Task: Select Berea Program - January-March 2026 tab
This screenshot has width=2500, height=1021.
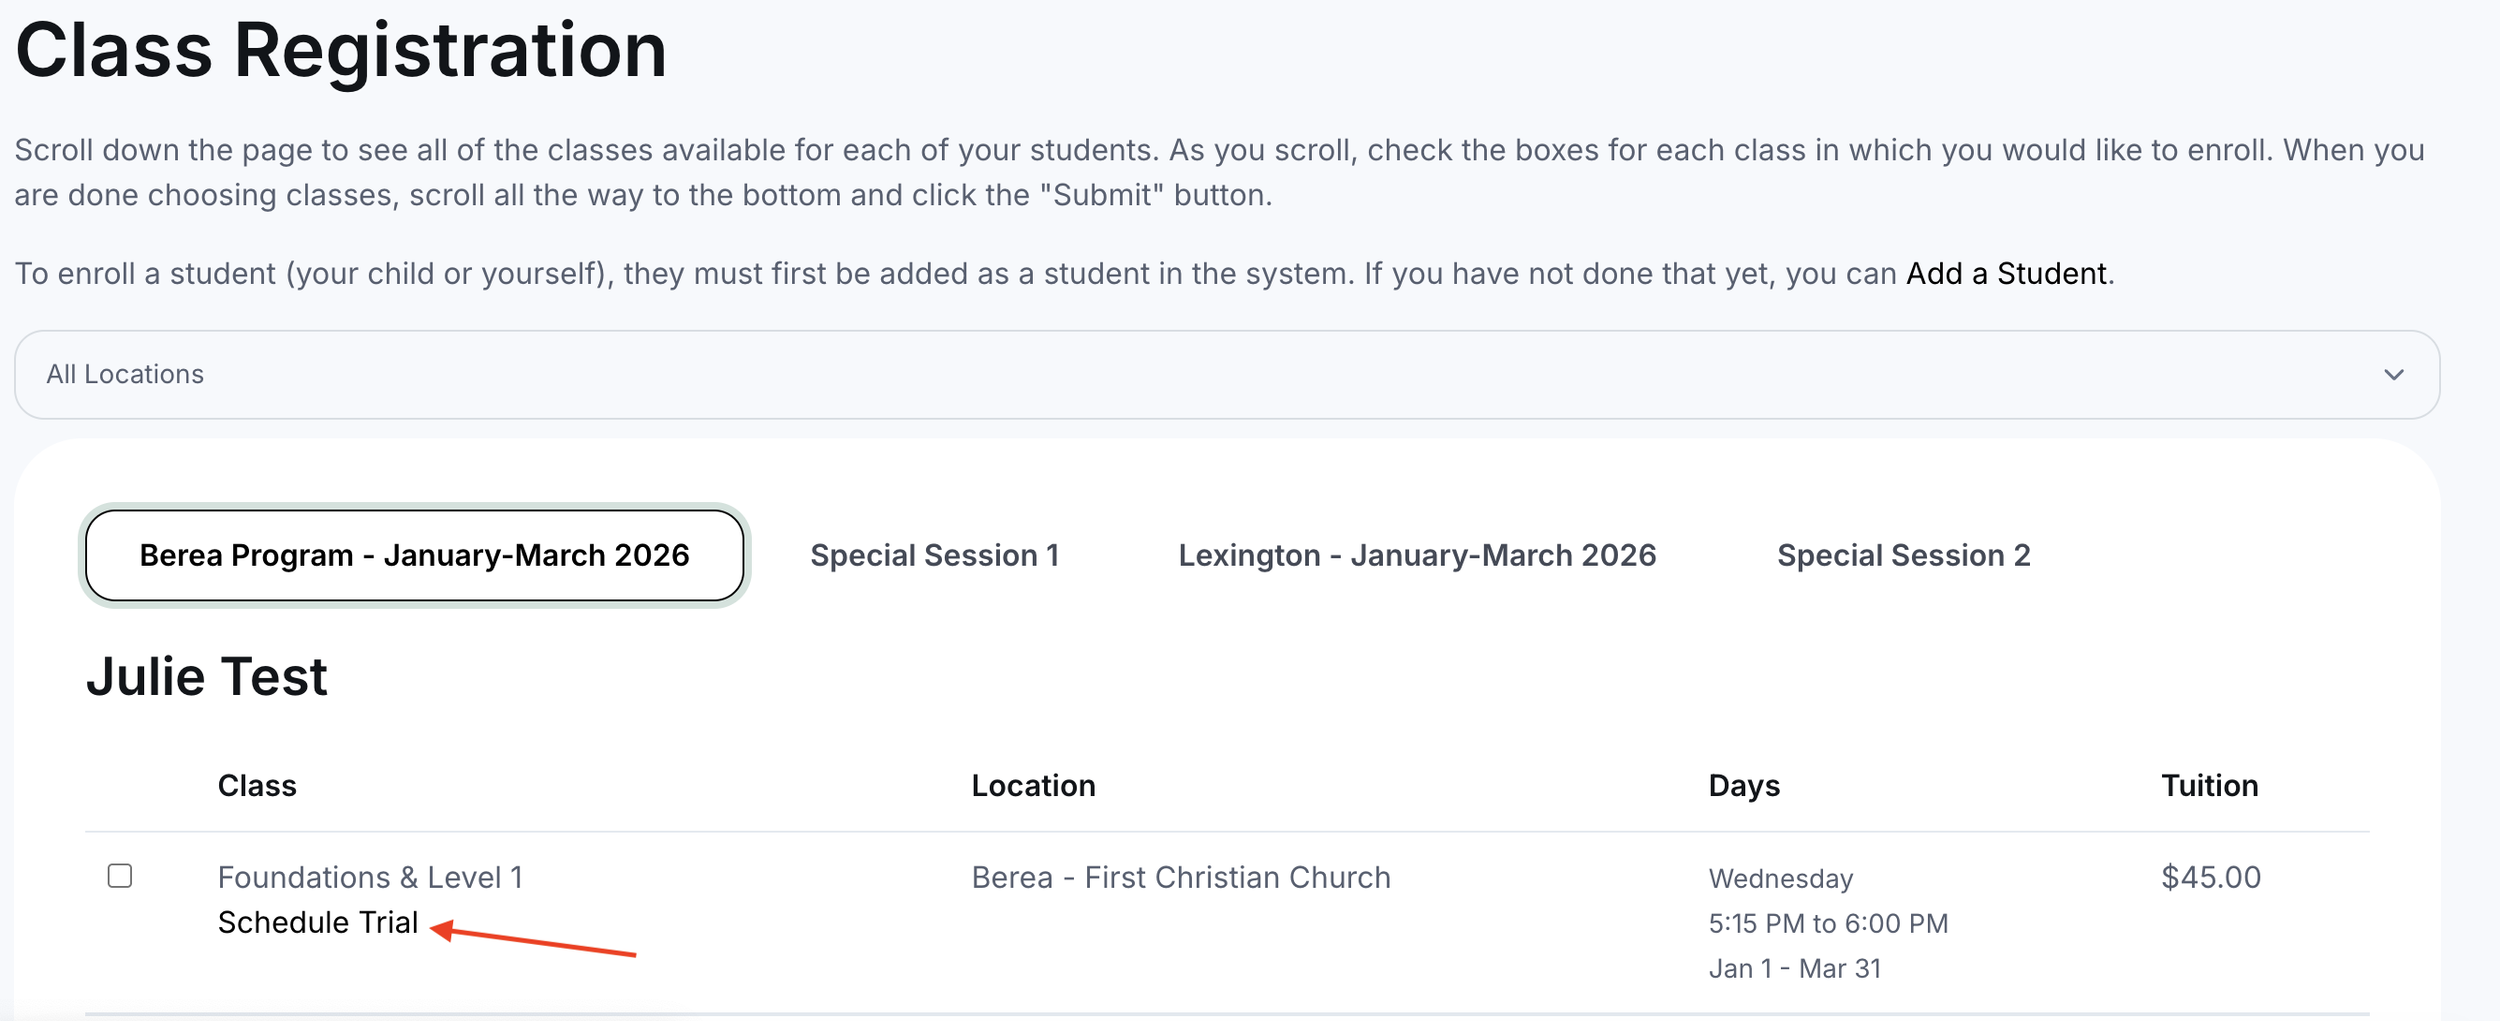Action: 414,555
